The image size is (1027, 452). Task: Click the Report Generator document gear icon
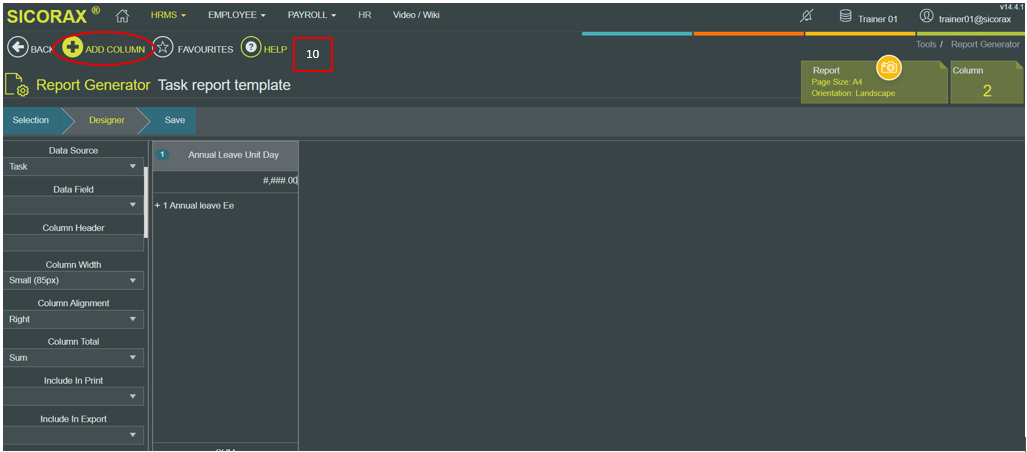(16, 85)
